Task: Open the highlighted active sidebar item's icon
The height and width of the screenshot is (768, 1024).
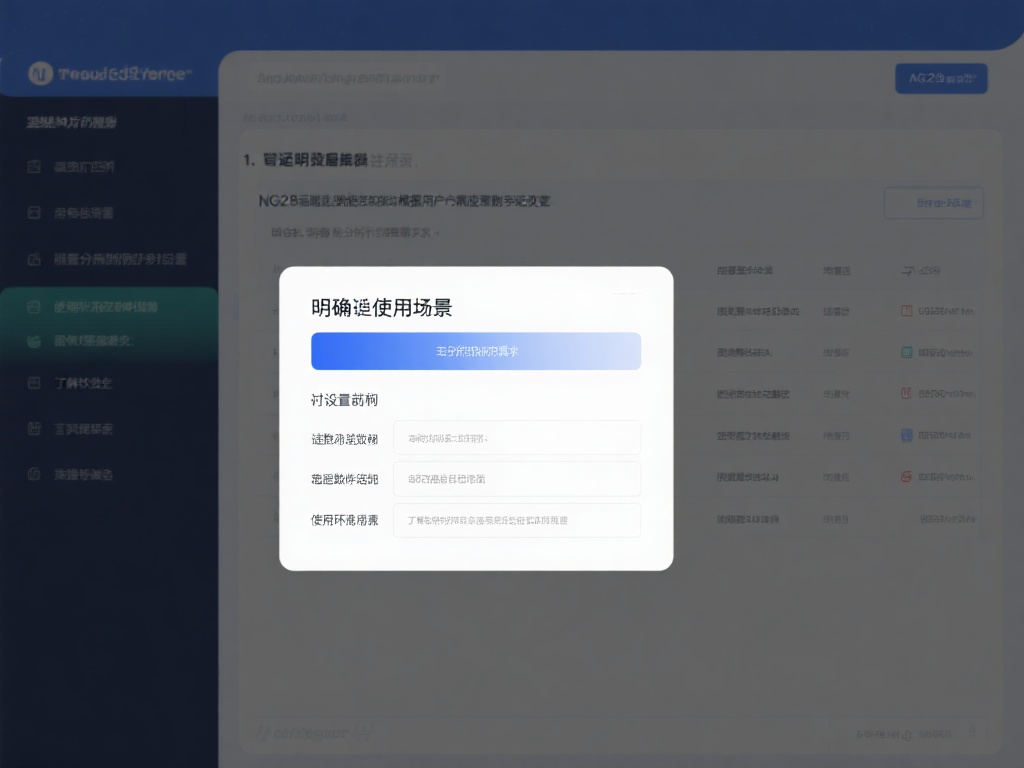Action: (34, 306)
